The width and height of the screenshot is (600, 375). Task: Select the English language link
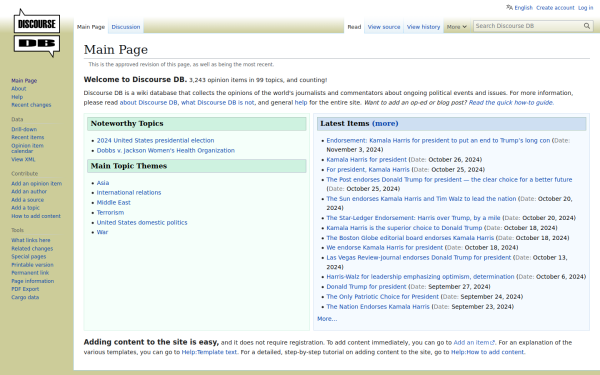[523, 8]
